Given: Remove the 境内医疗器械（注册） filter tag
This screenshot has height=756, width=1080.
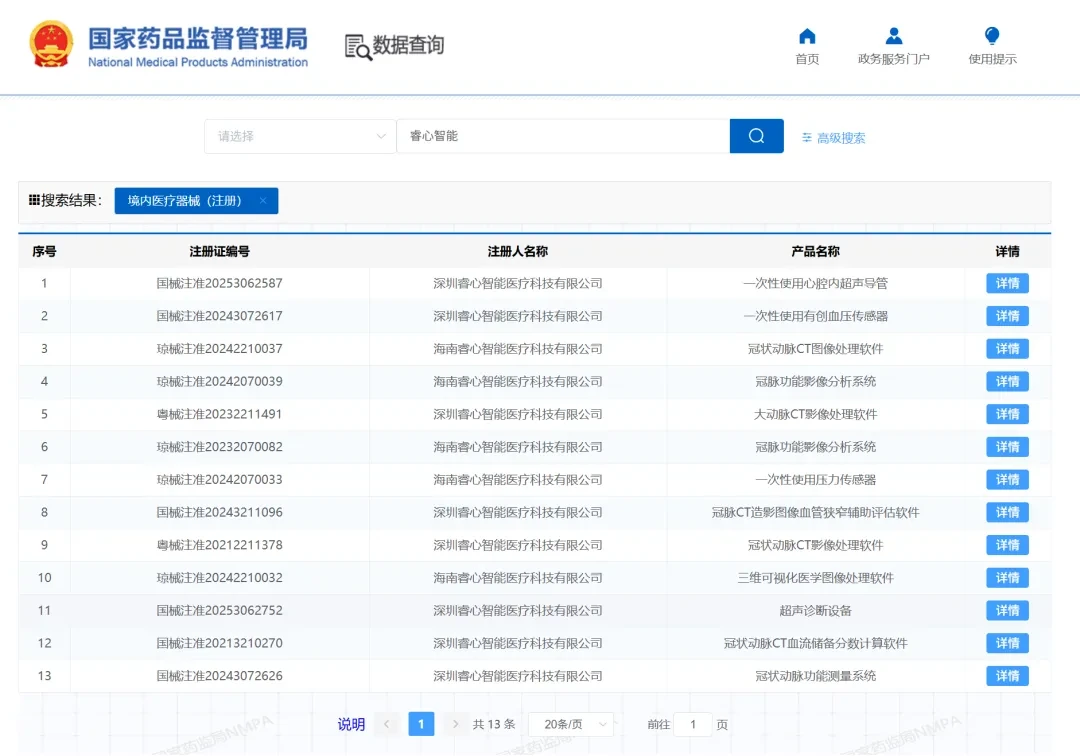Looking at the screenshot, I should [262, 200].
